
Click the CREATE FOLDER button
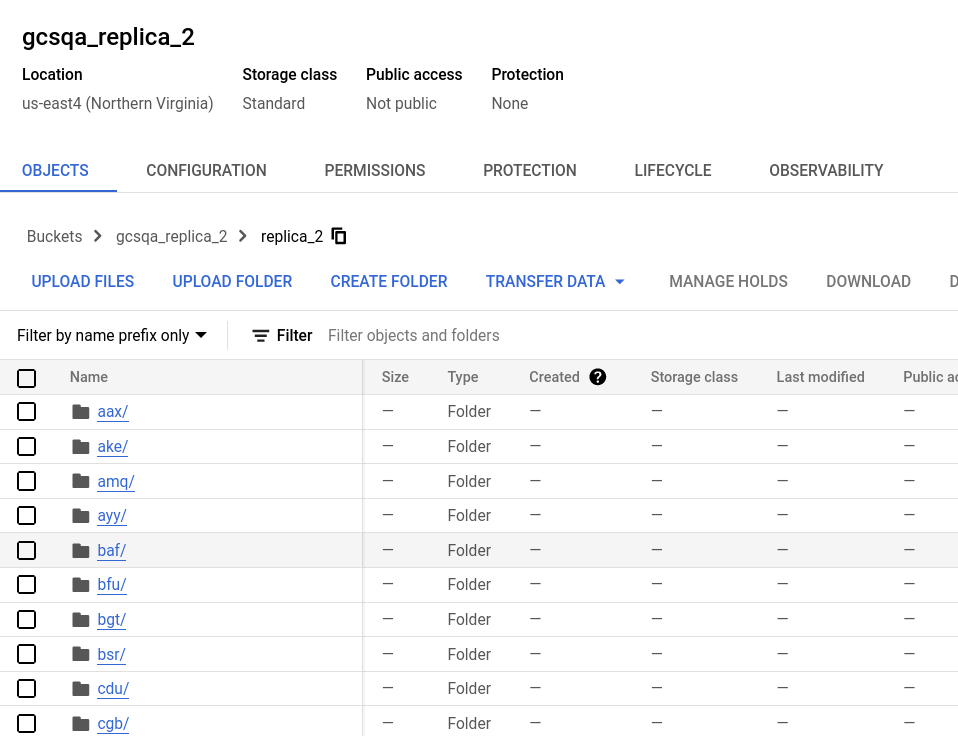tap(388, 281)
